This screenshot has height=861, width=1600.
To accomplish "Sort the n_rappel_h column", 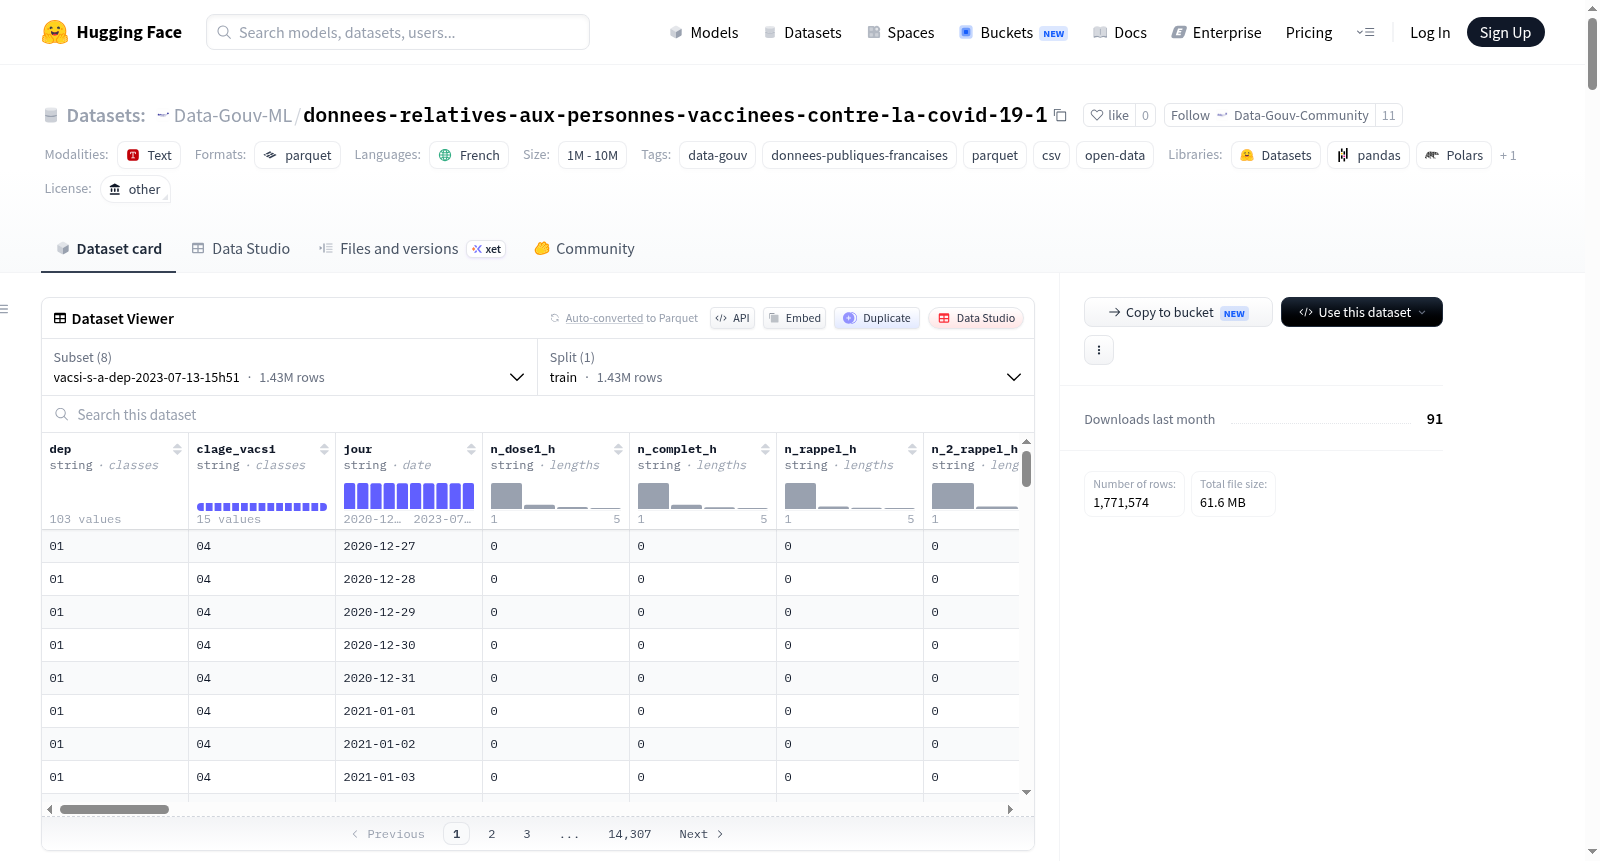I will click(912, 449).
